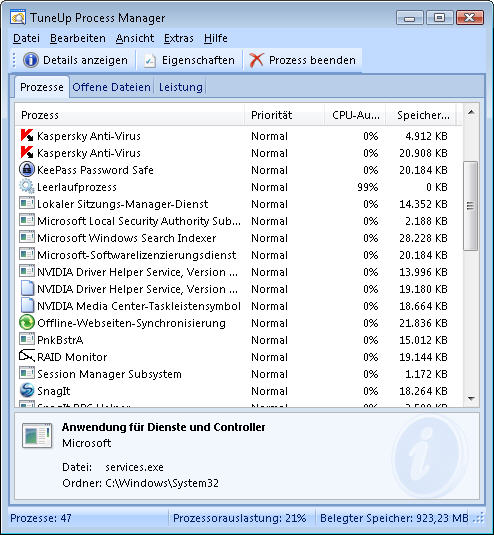Switch to the Offene Dateien tab
Screen dimensions: 494x535
pos(111,87)
